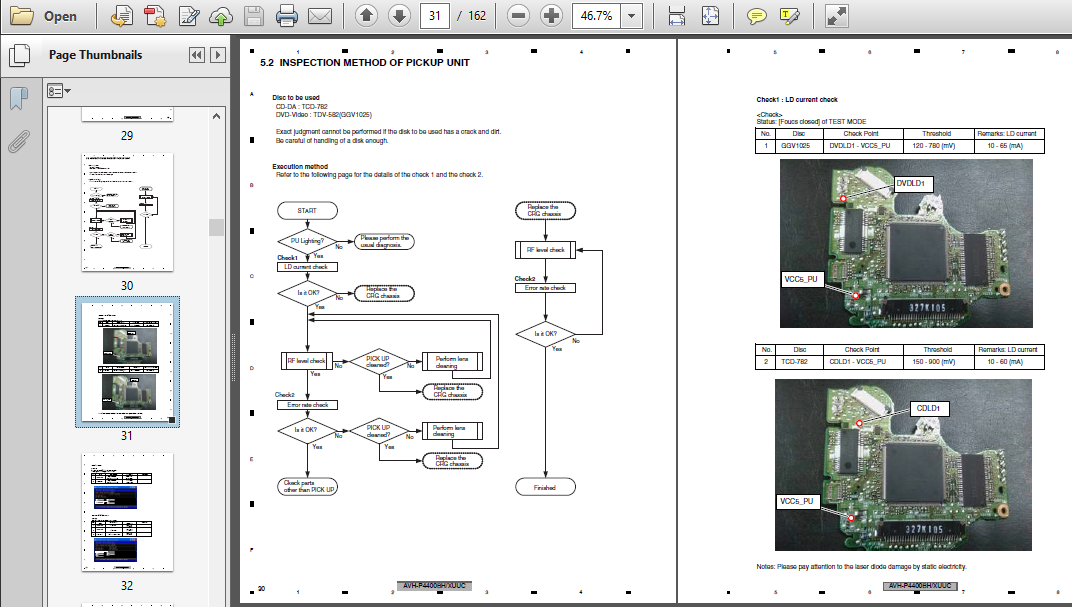
Task: Open the thumbnails options menu dropdown
Action: pyautogui.click(x=59, y=90)
